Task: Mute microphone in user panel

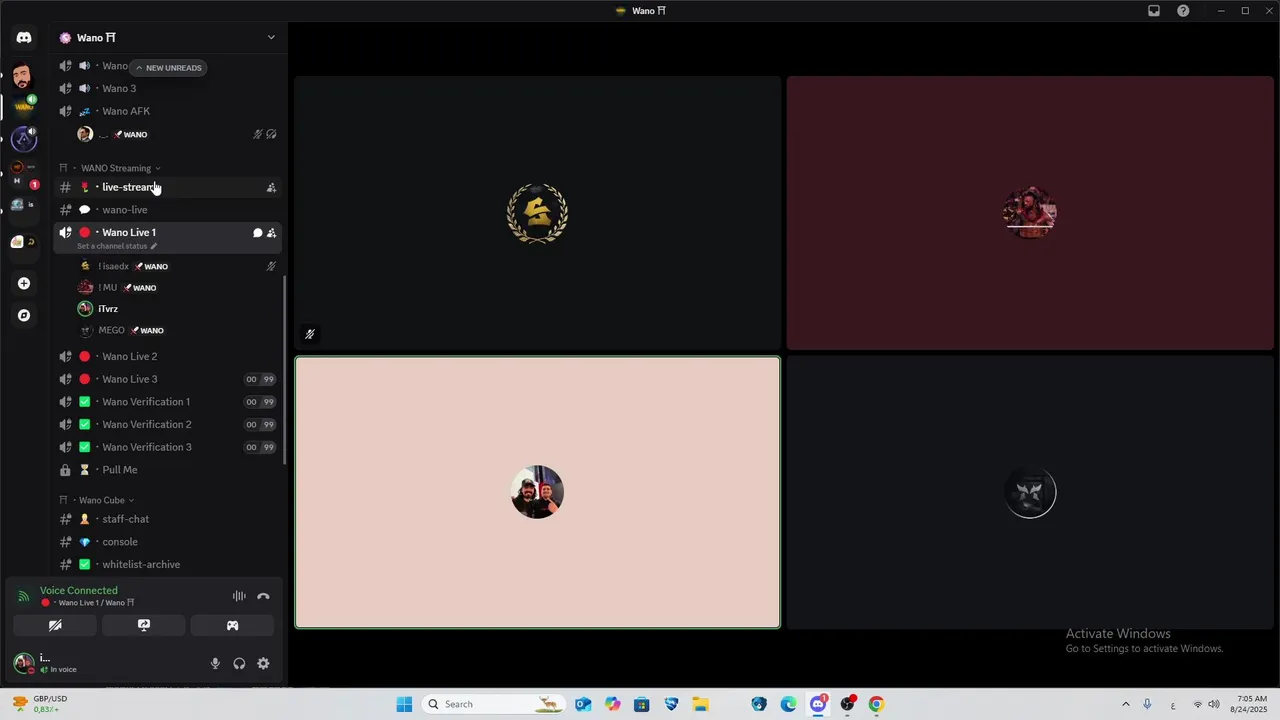Action: (215, 663)
